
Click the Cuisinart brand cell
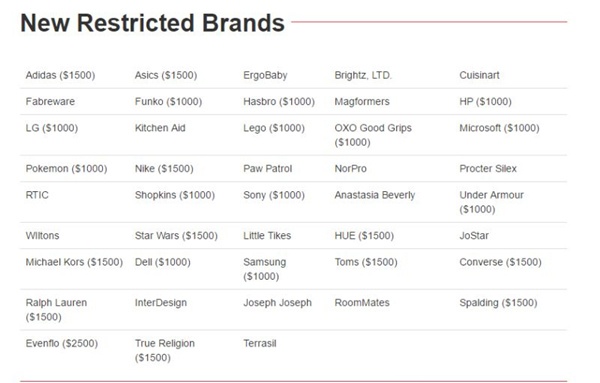479,75
